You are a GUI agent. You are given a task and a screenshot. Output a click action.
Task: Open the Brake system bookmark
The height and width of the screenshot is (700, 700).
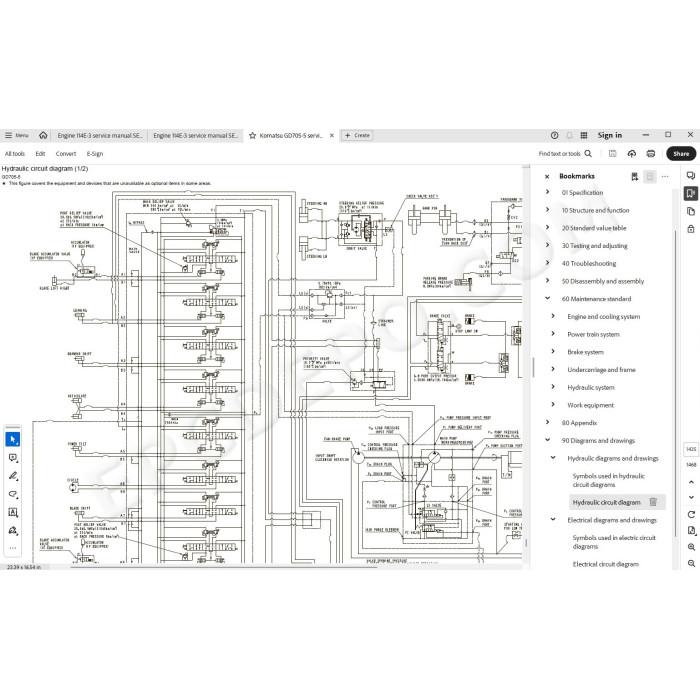(585, 352)
